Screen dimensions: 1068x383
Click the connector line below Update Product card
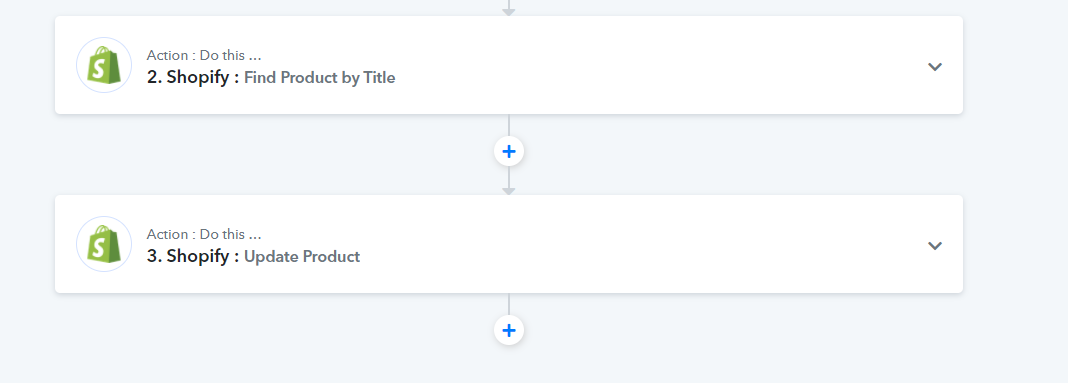coord(509,304)
